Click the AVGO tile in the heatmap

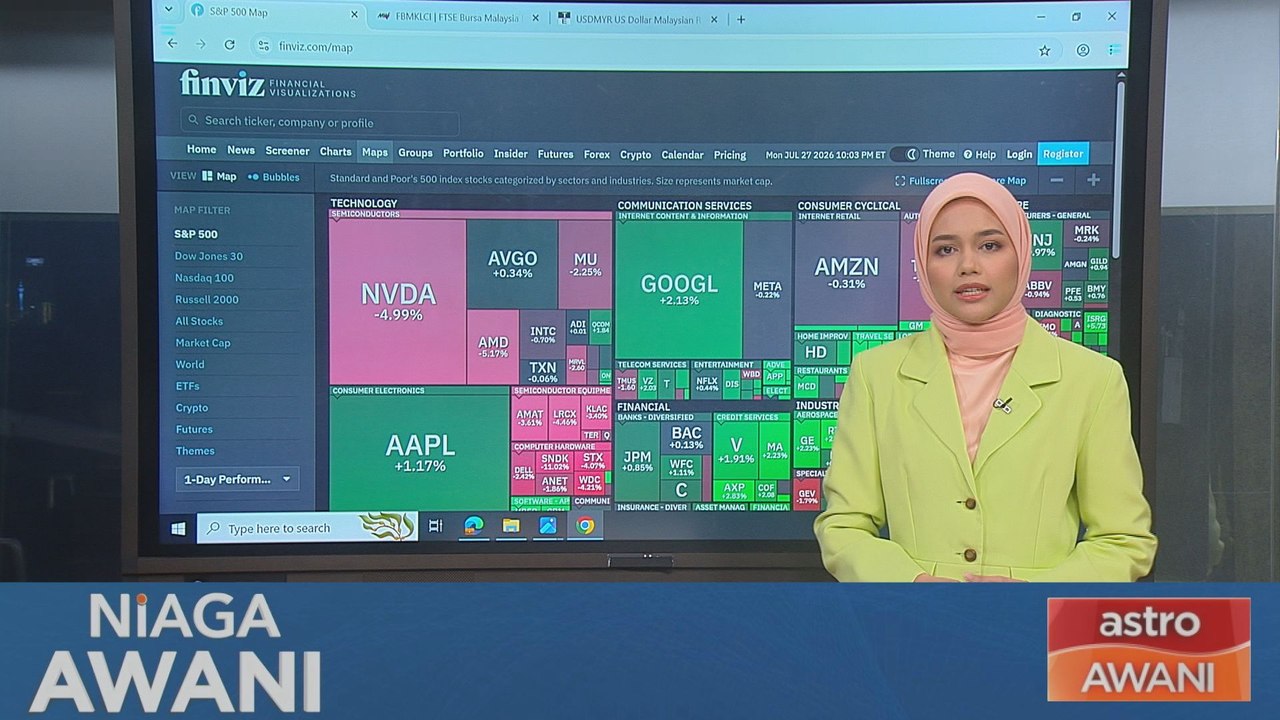coord(512,264)
